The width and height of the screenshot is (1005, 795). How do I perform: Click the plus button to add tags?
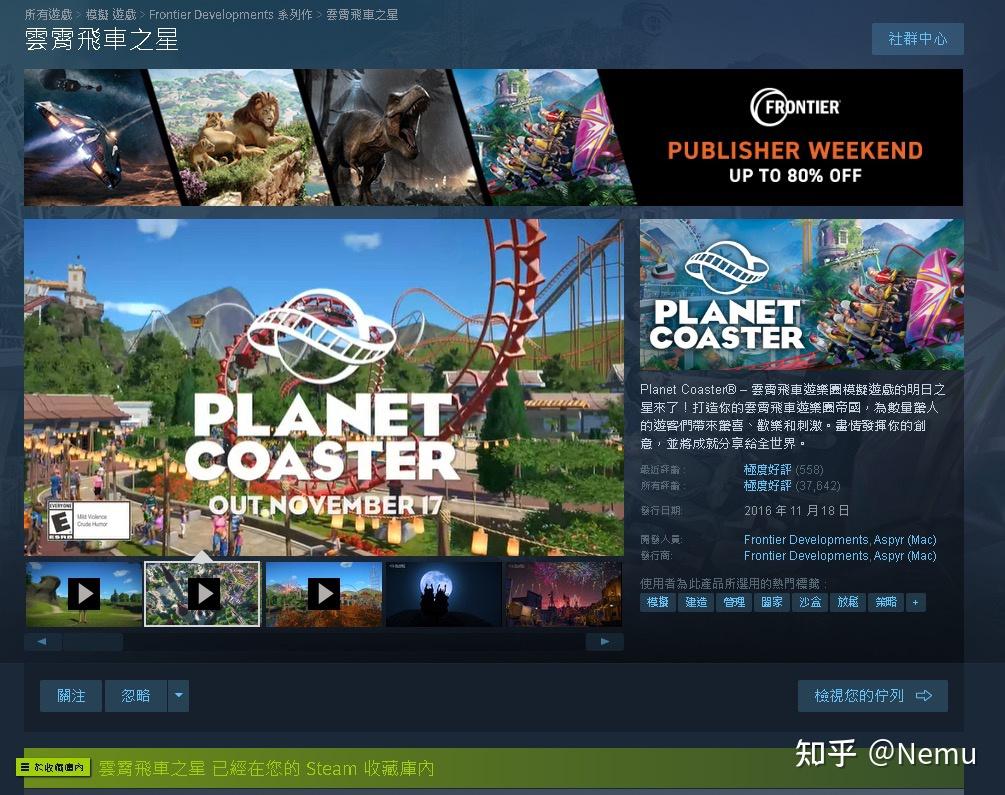915,602
